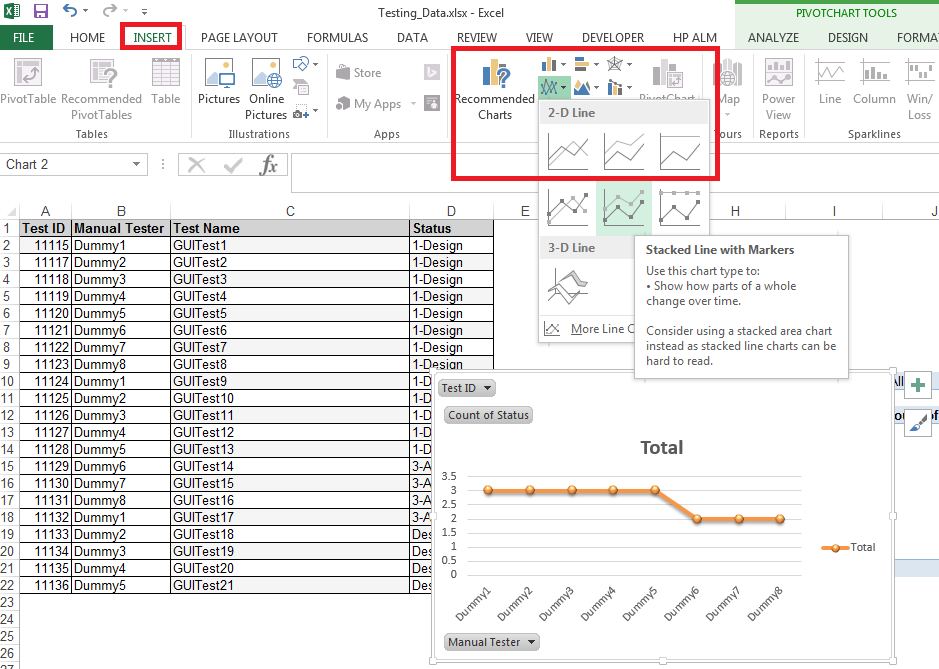The width and height of the screenshot is (939, 669).
Task: Insert a Table from the ribbon
Action: pyautogui.click(x=165, y=81)
